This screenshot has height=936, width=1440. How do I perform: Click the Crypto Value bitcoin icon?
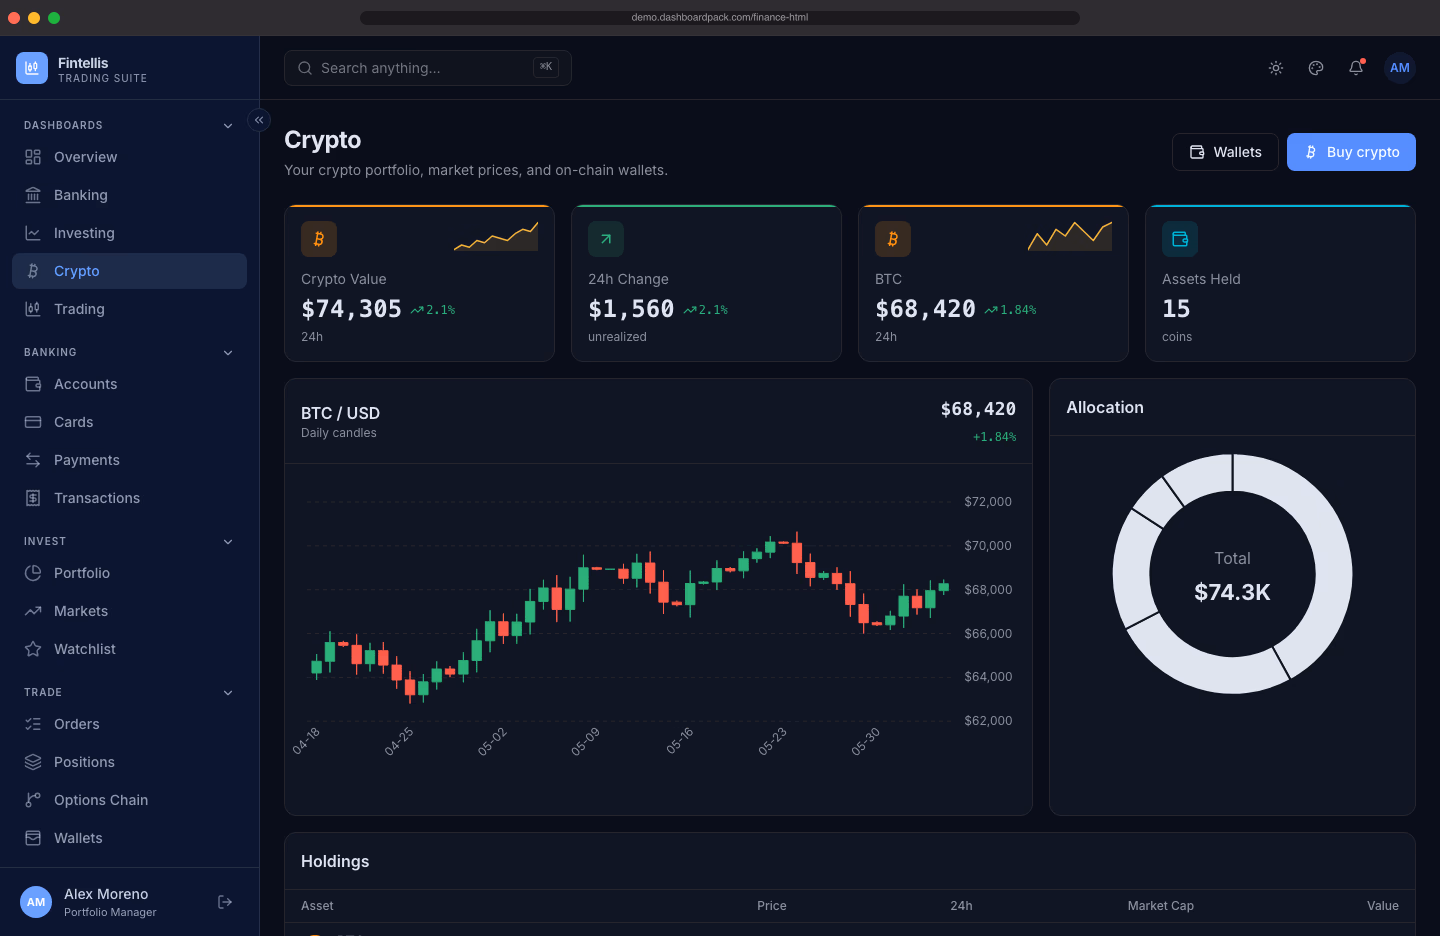tap(319, 239)
